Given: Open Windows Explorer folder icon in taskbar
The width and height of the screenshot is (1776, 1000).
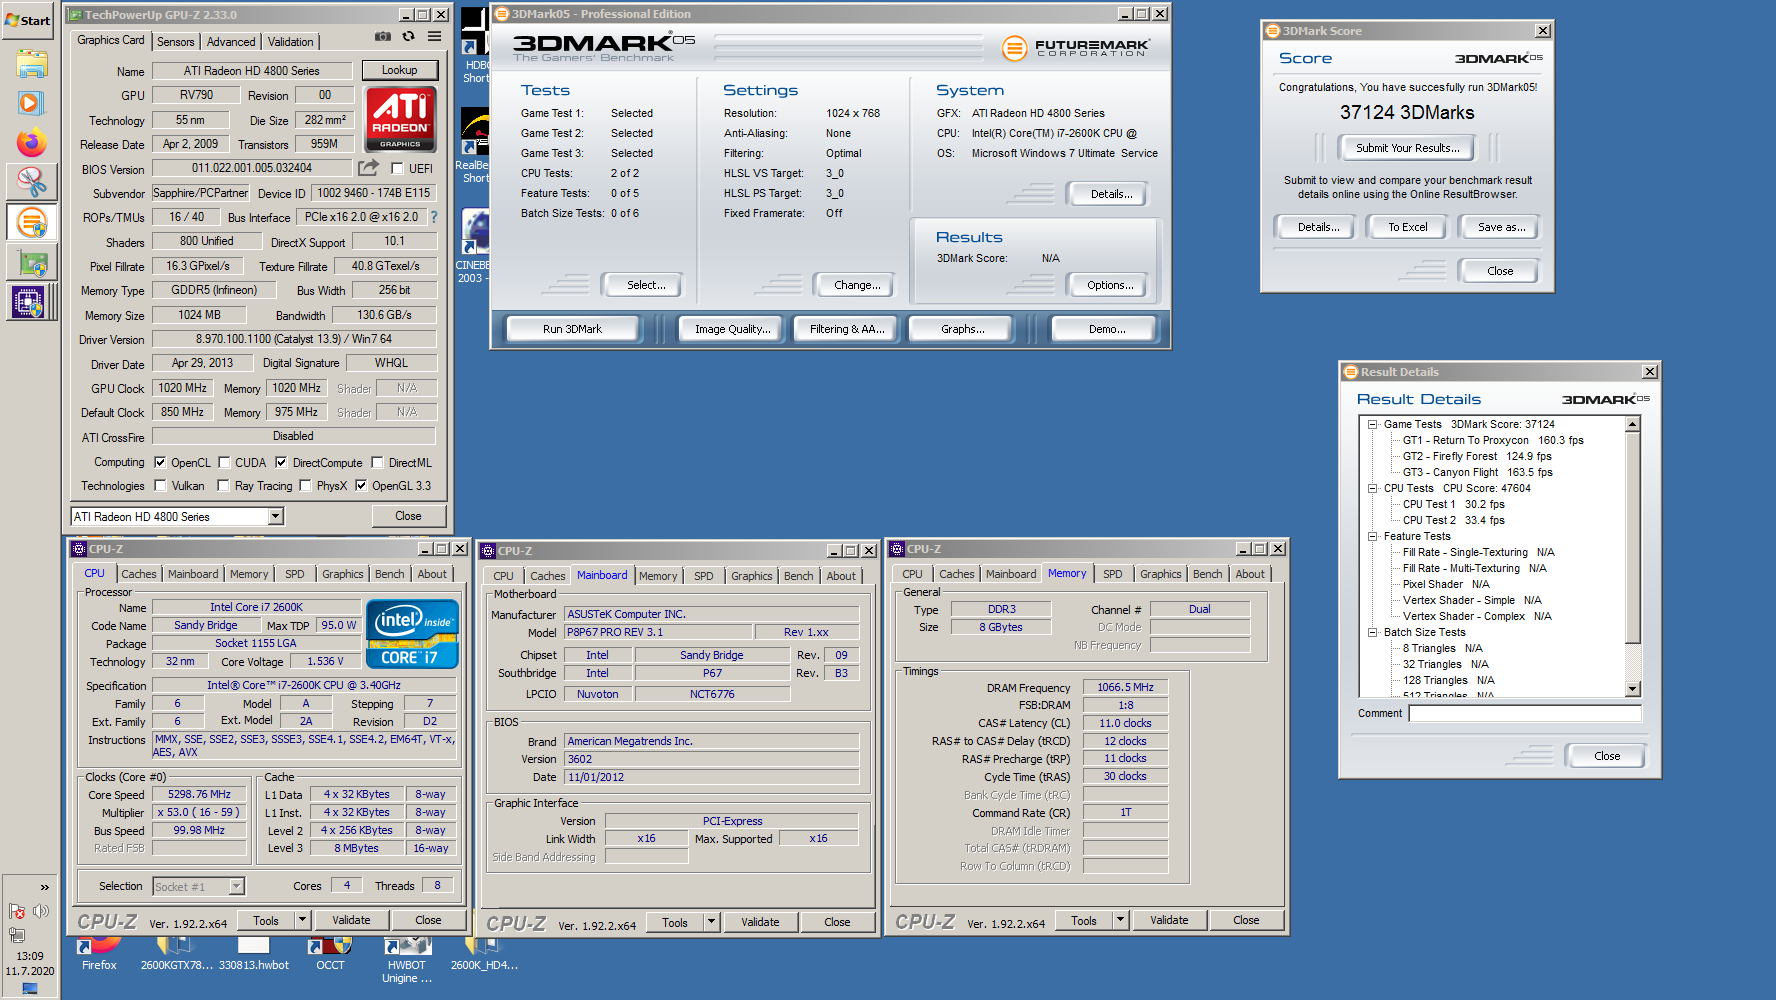Looking at the screenshot, I should 31,64.
